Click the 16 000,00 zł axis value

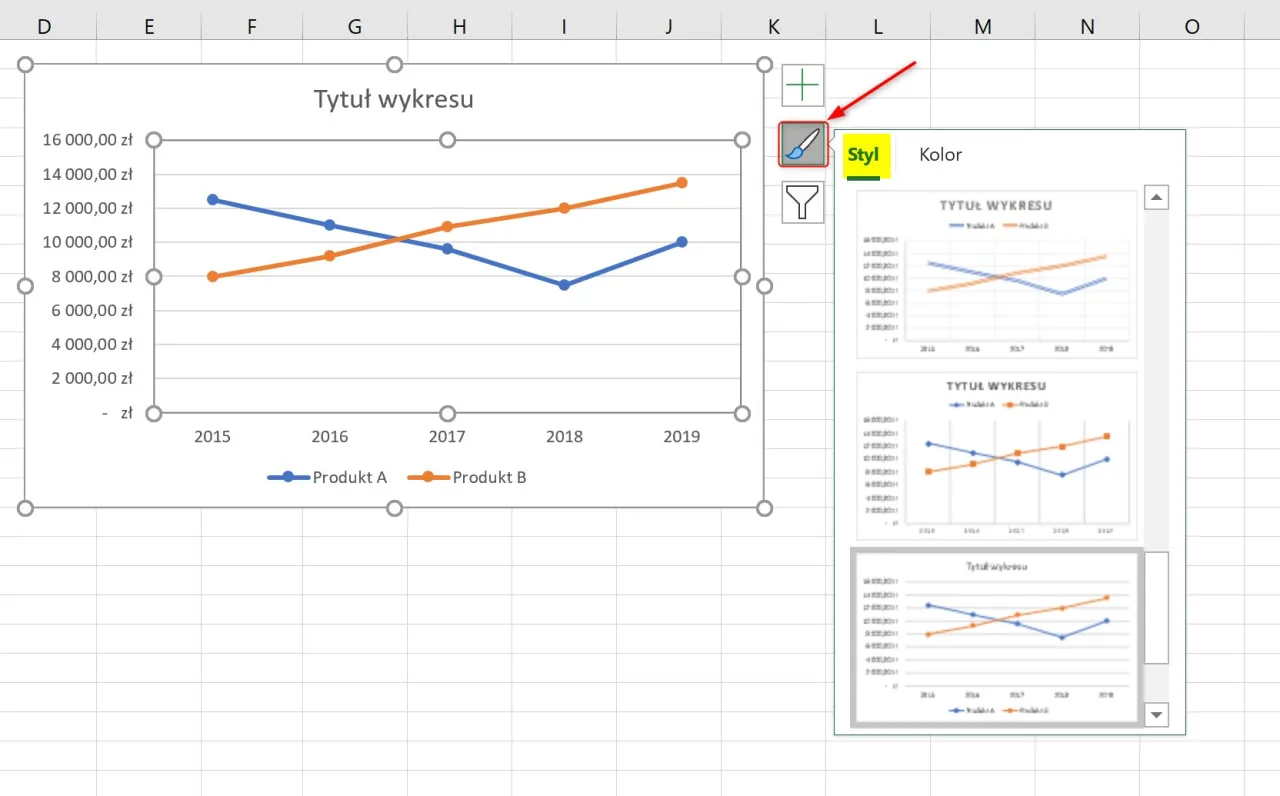click(x=88, y=140)
